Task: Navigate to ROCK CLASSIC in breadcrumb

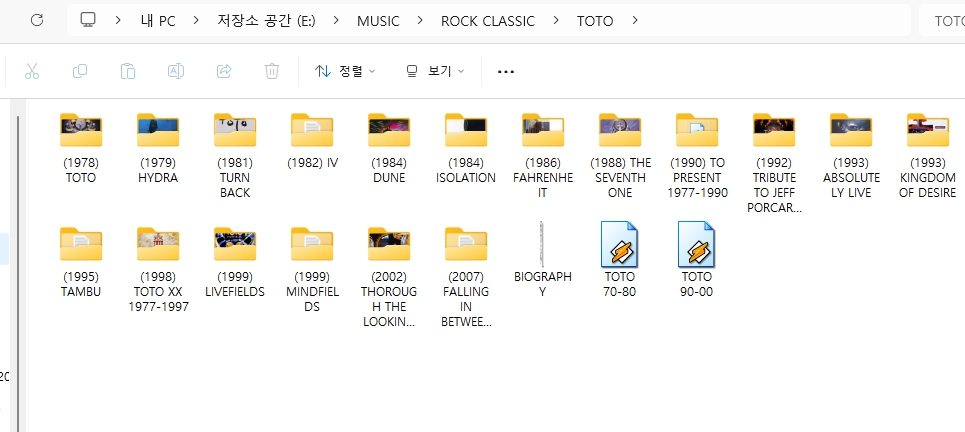Action: (487, 20)
